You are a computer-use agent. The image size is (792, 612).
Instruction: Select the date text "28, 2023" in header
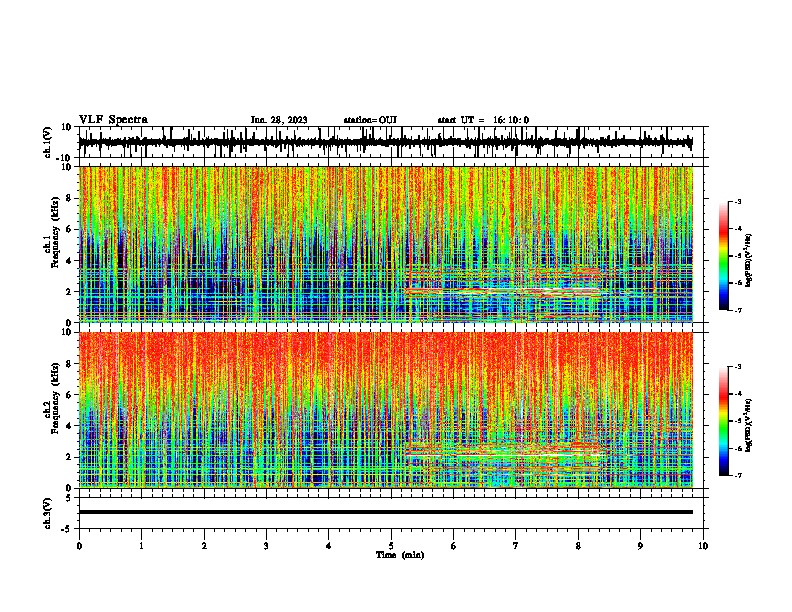click(x=287, y=120)
